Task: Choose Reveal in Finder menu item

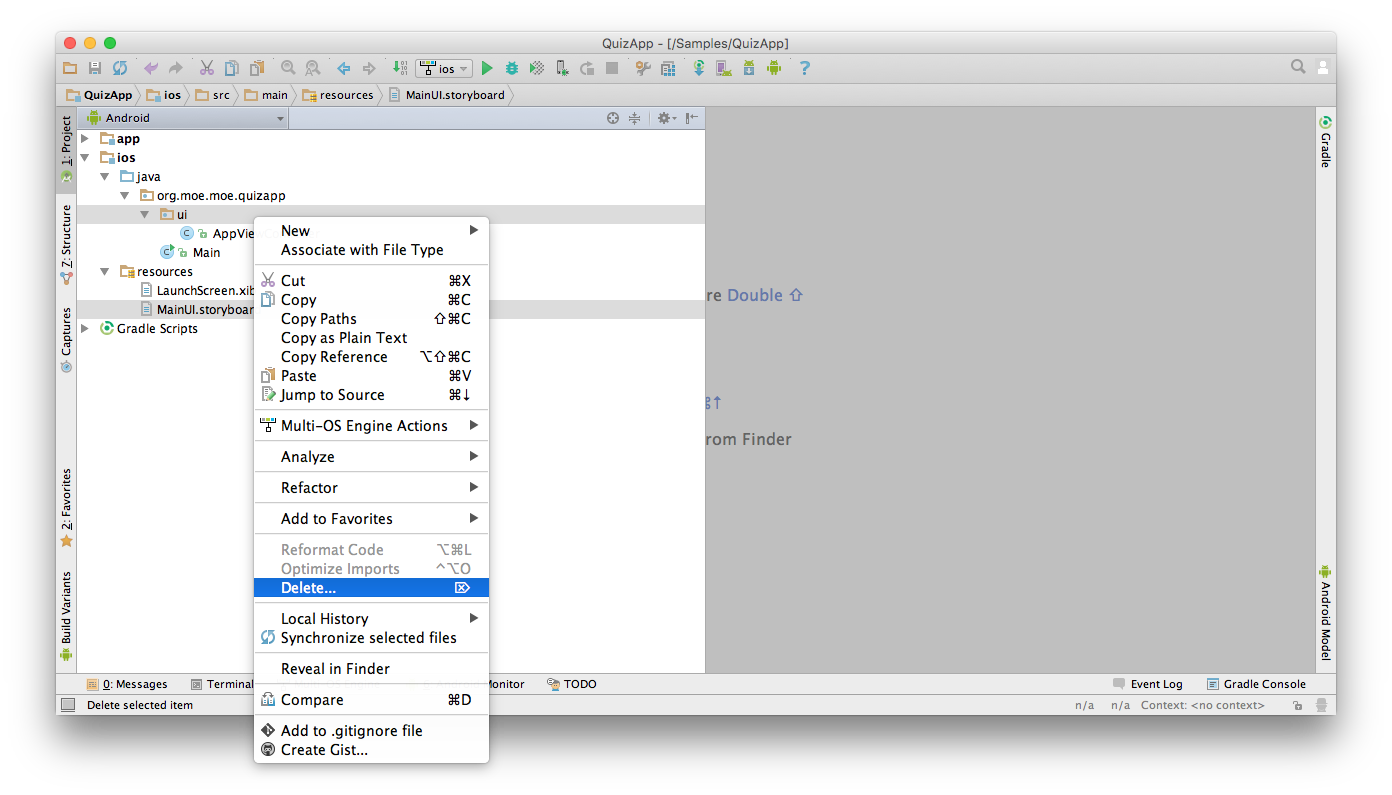Action: (371, 669)
